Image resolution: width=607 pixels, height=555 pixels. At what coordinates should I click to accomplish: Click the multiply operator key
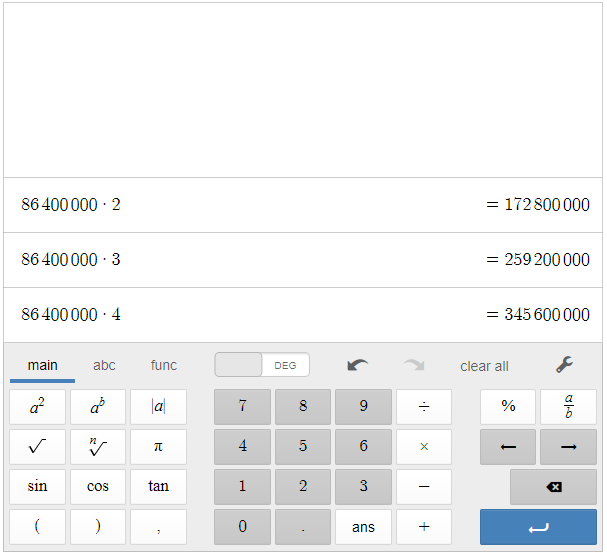424,447
